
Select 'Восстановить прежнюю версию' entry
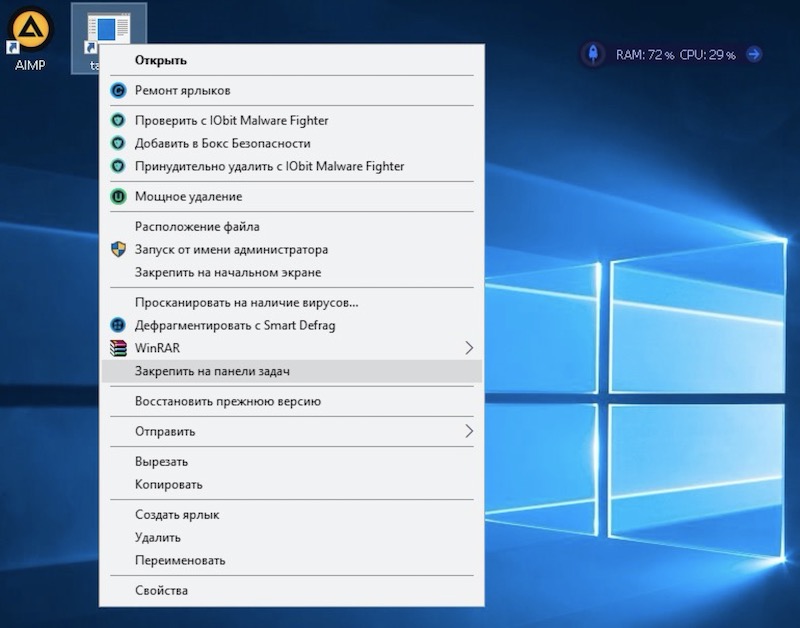point(292,401)
